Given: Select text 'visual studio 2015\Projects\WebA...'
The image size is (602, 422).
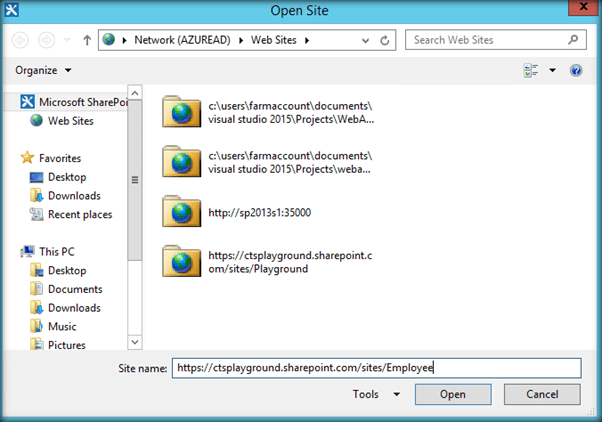Looking at the screenshot, I should pos(291,119).
